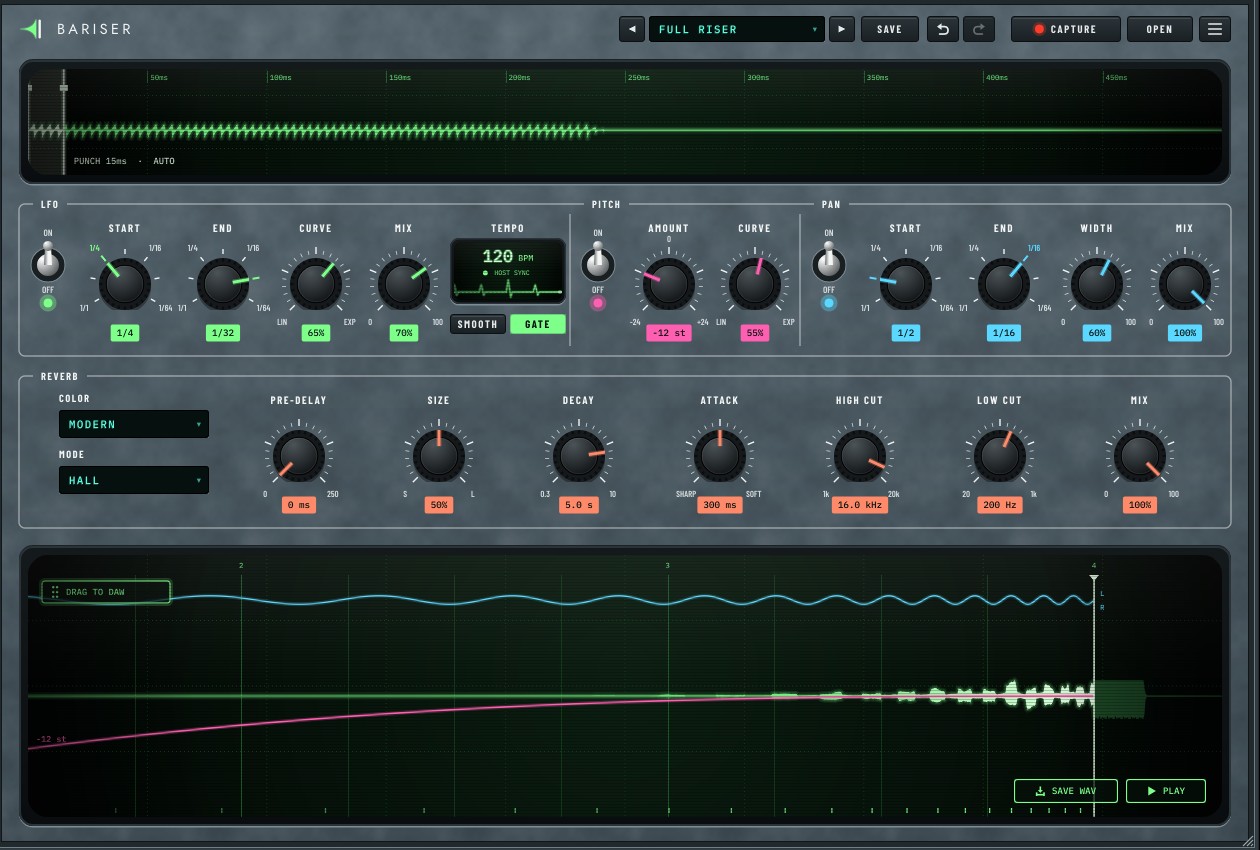Open the reverb Mode dropdown showing Hall

click(134, 480)
